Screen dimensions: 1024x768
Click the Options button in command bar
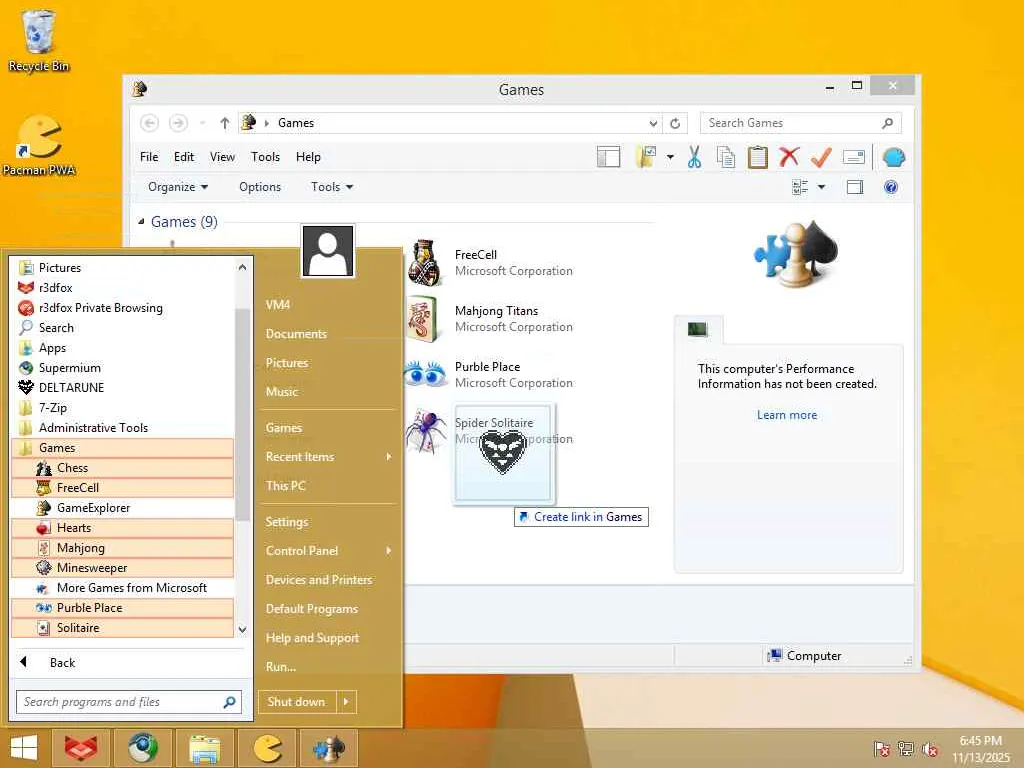click(260, 187)
